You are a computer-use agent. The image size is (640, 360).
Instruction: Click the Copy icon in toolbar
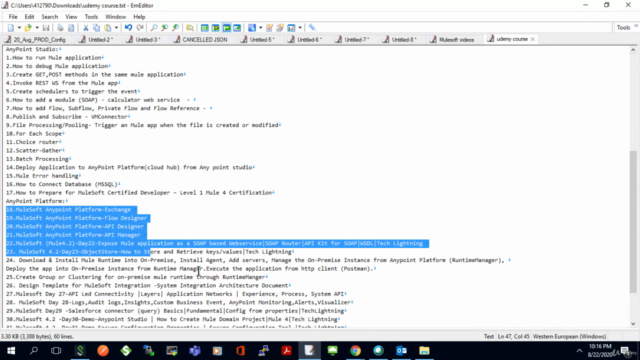point(97,28)
